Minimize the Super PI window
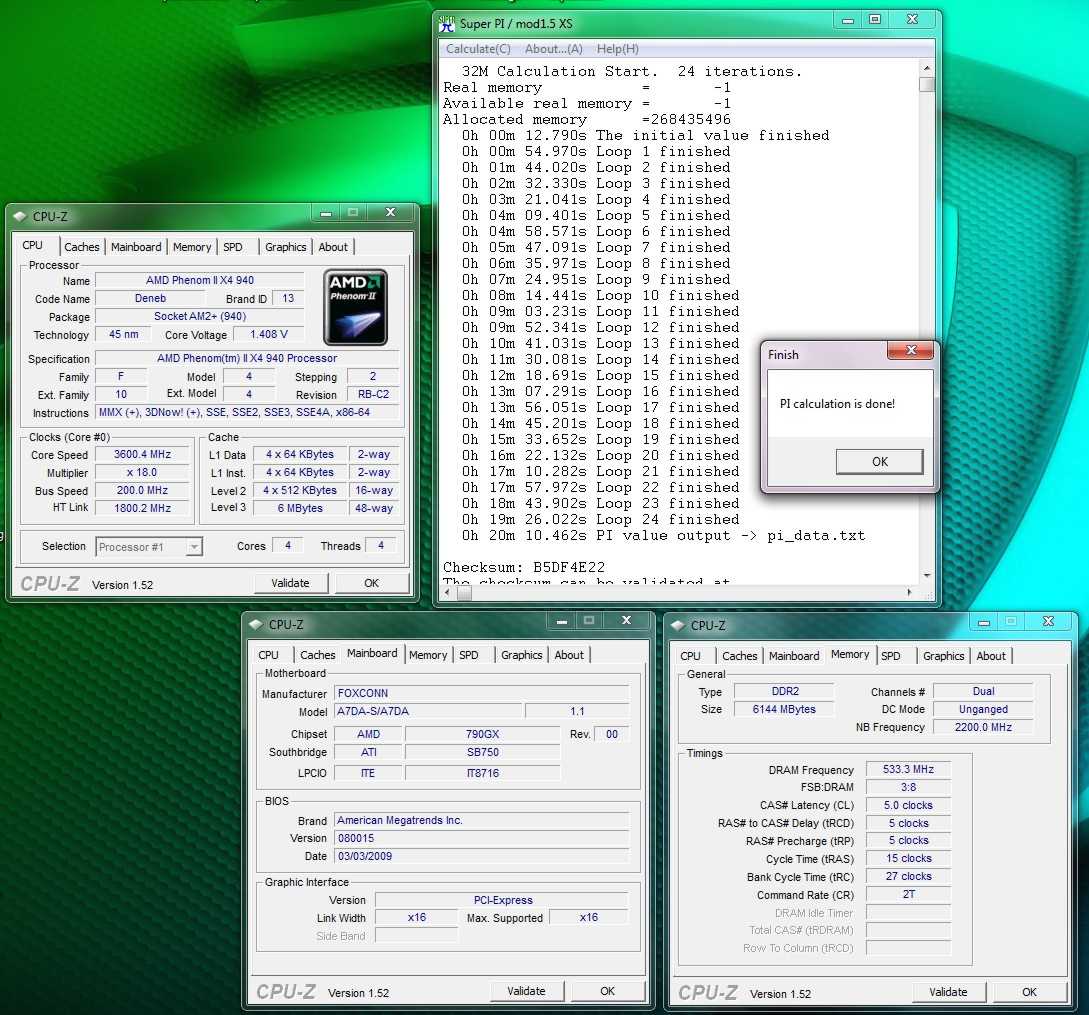1089x1015 pixels. [x=847, y=20]
